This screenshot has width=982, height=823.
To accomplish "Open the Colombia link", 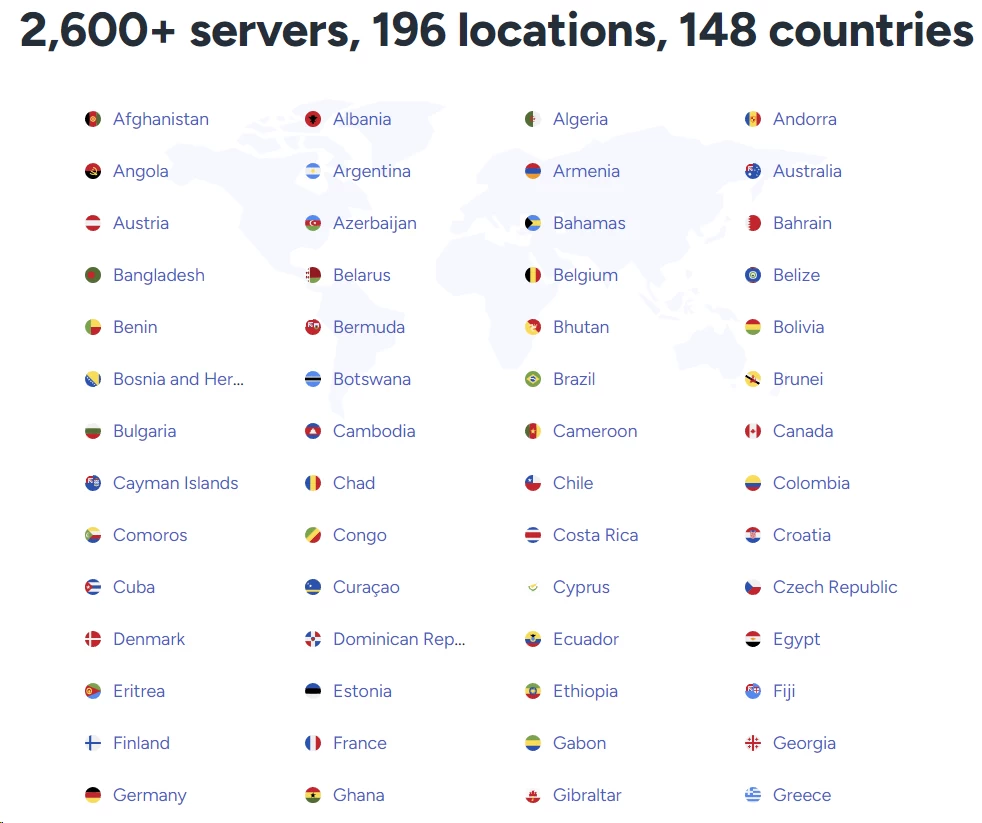I will [811, 483].
